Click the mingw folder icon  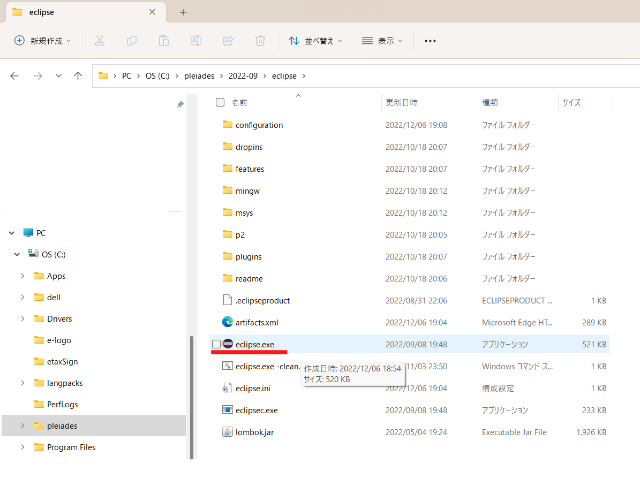point(227,190)
